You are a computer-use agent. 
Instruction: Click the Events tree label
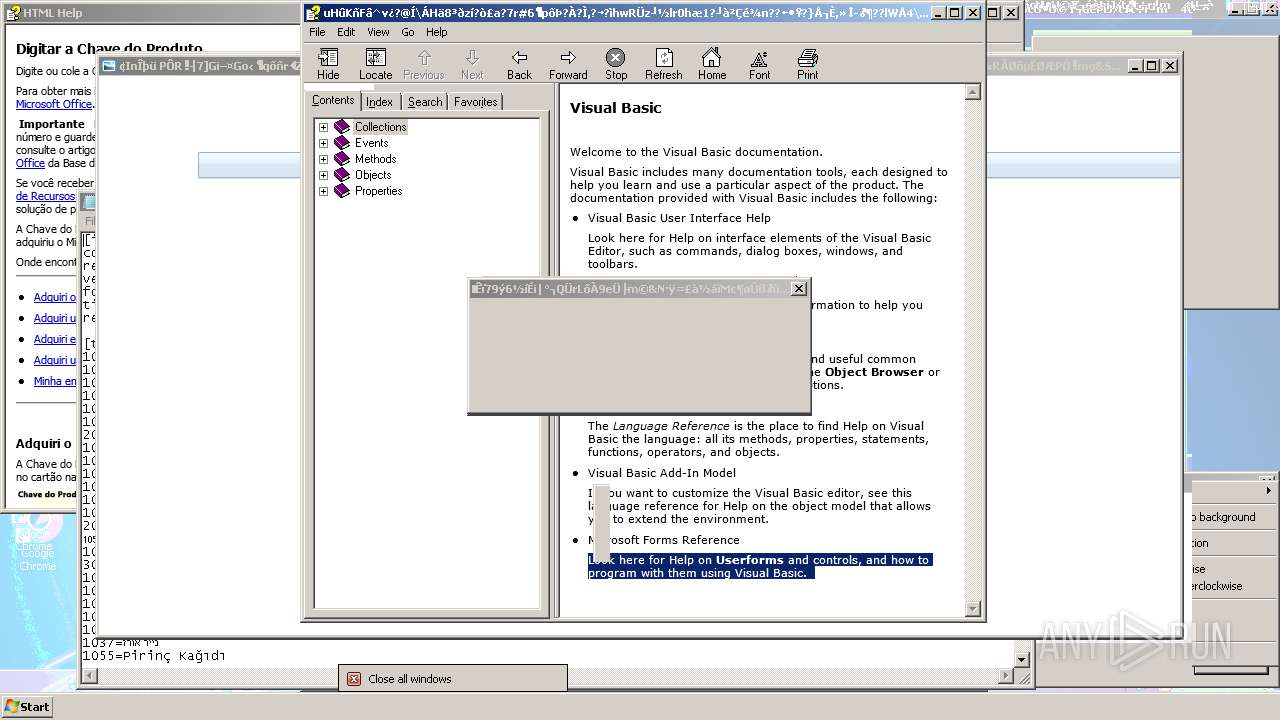click(371, 143)
